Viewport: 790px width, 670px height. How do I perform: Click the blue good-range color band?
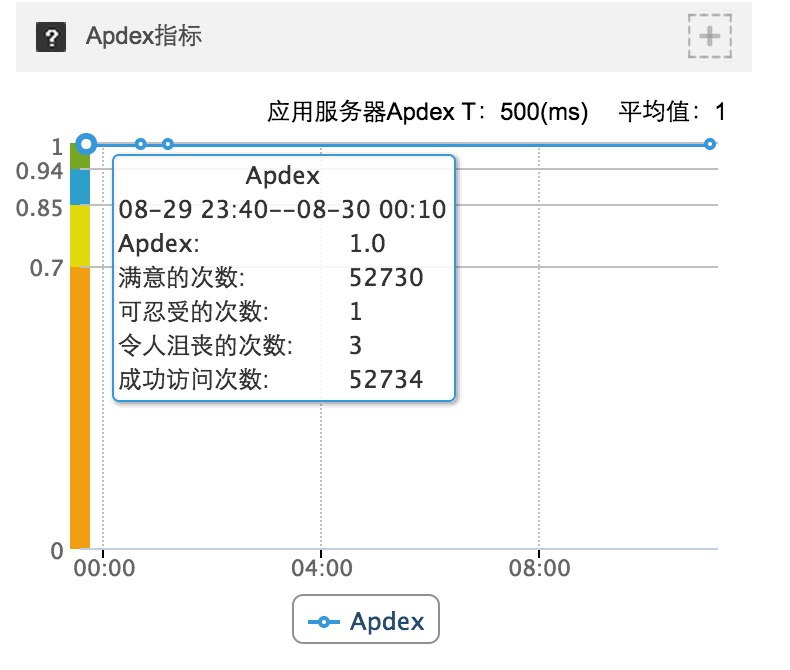(80, 187)
